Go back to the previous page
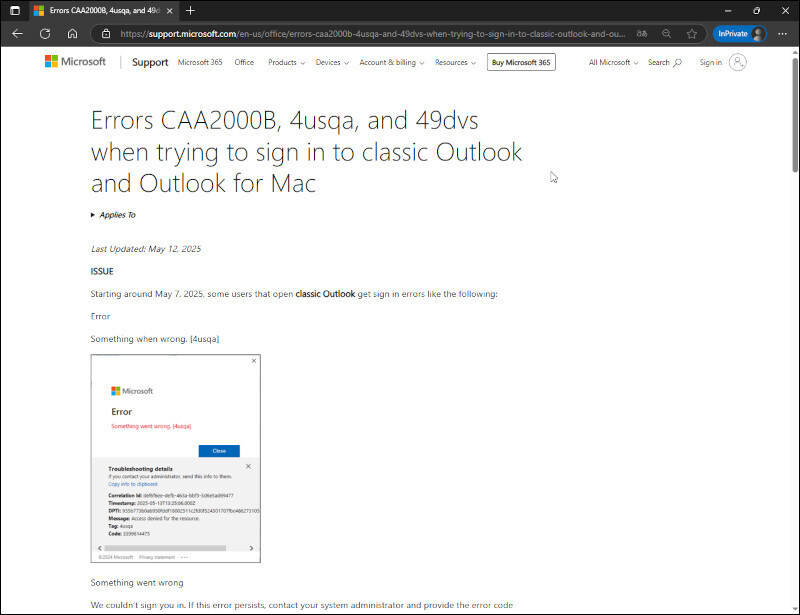This screenshot has height=615, width=800. coord(17,34)
